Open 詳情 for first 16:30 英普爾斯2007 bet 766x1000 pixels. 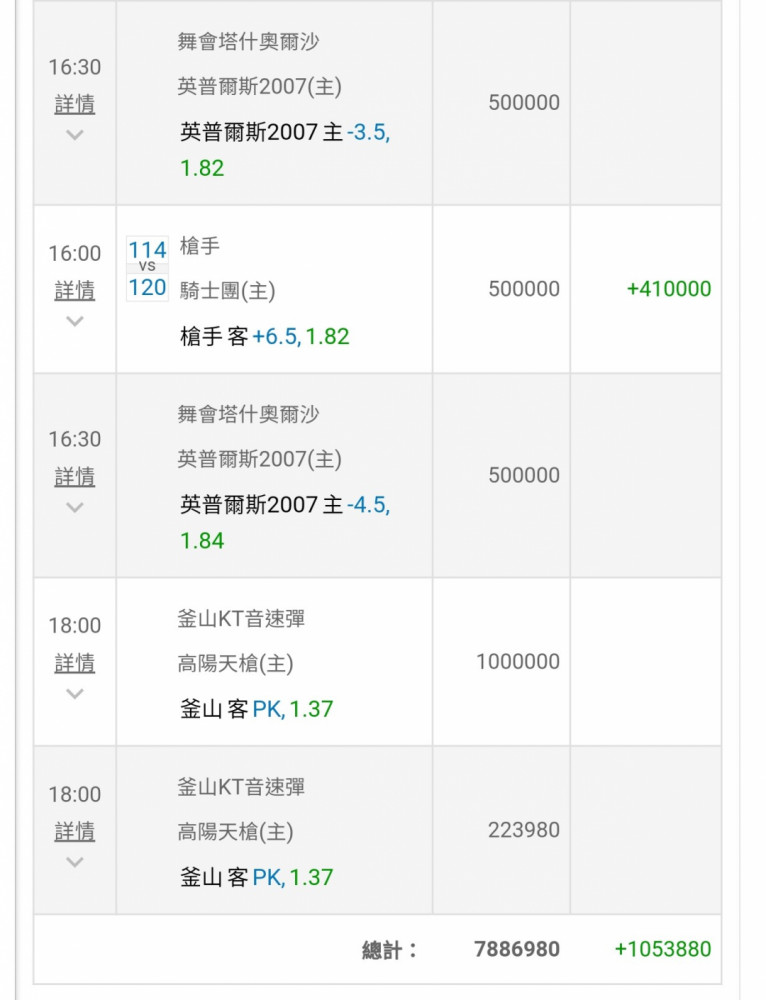click(75, 104)
